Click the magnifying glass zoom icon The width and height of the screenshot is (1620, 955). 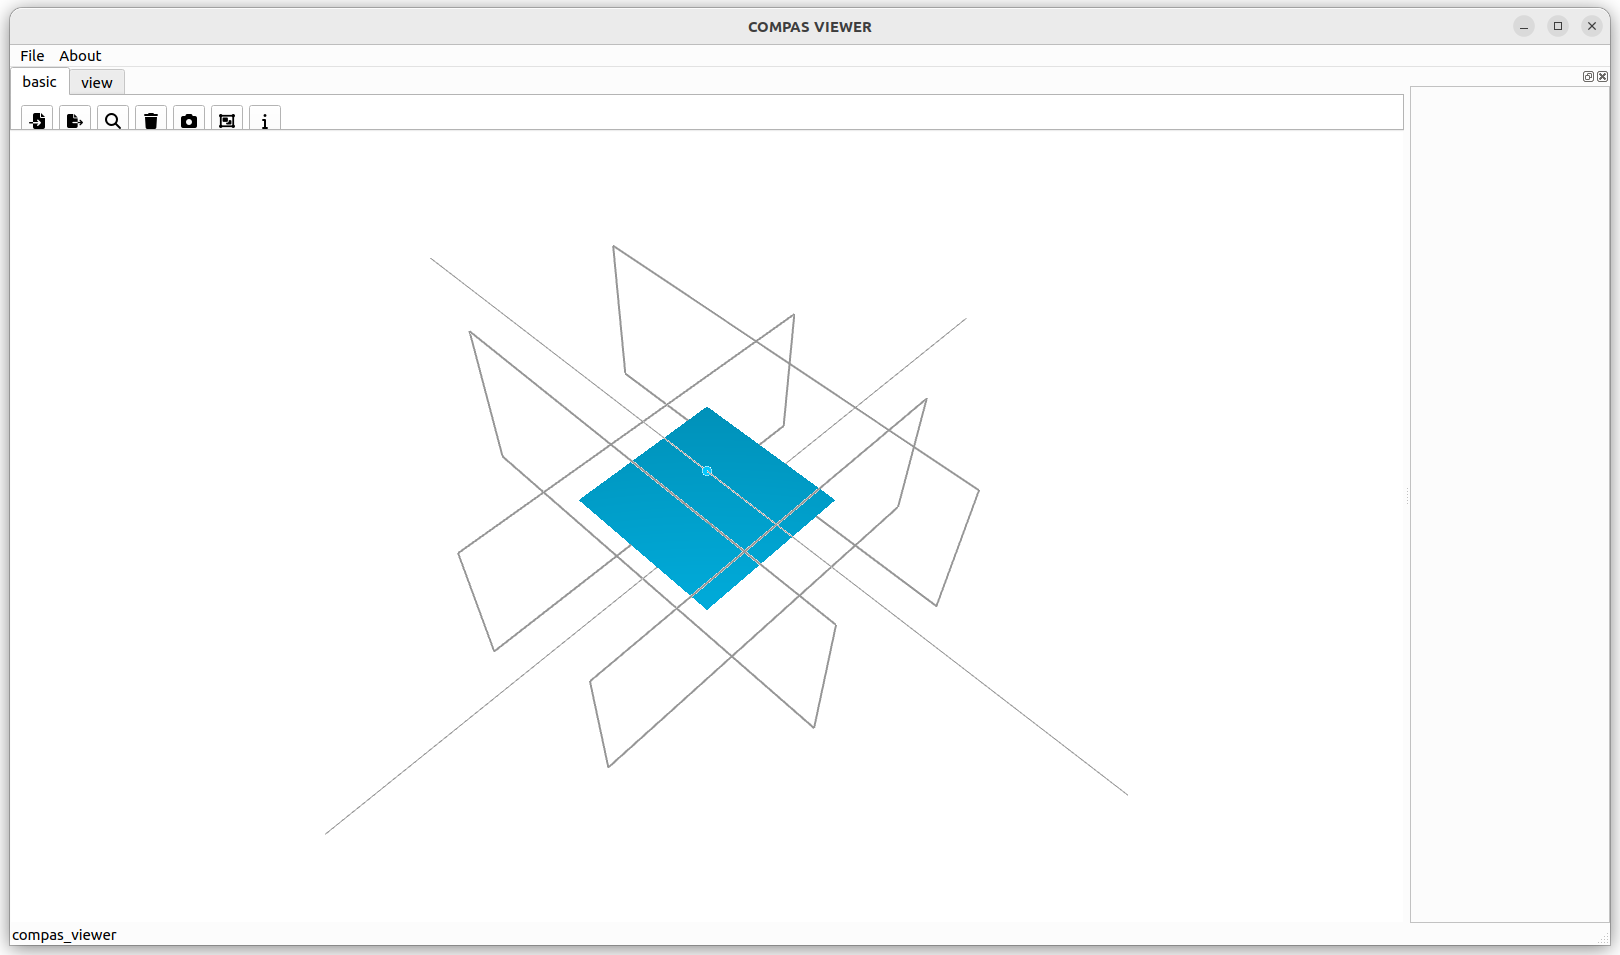(113, 120)
